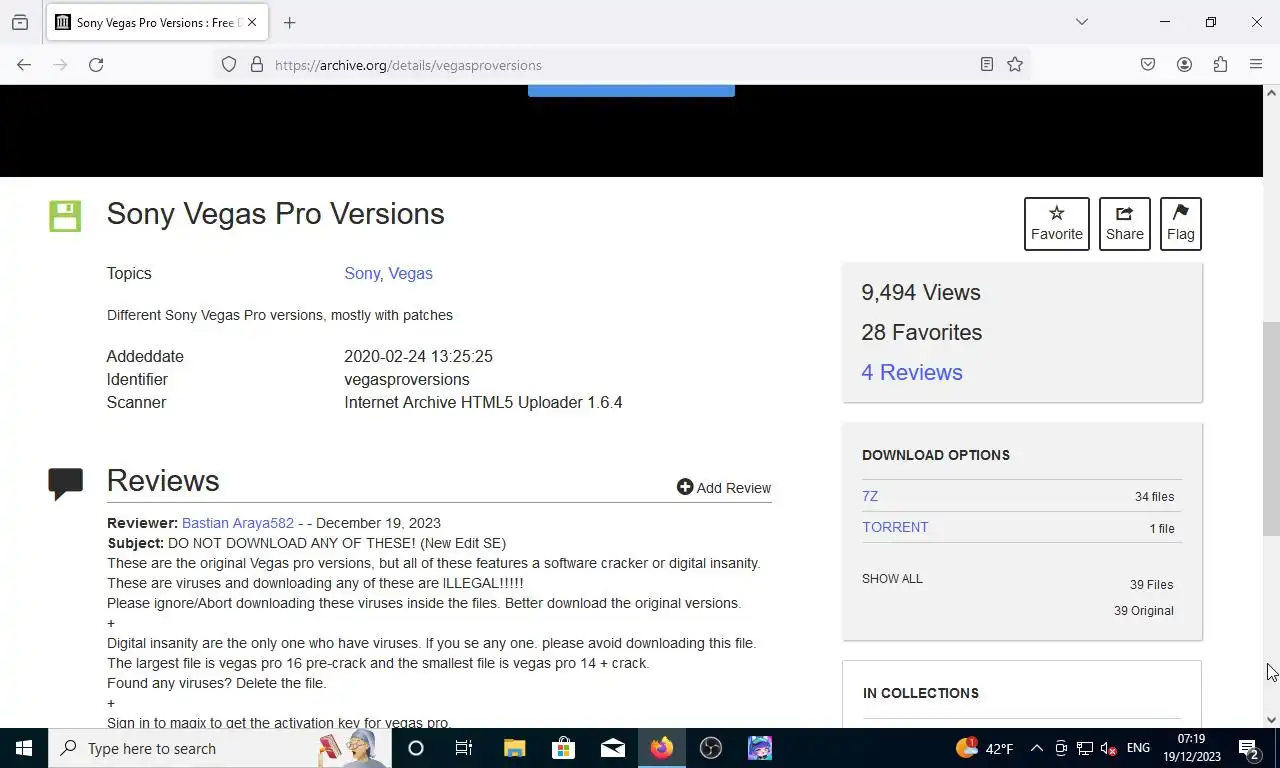The height and width of the screenshot is (768, 1280).
Task: Focus the archive.org address bar
Action: 620,65
